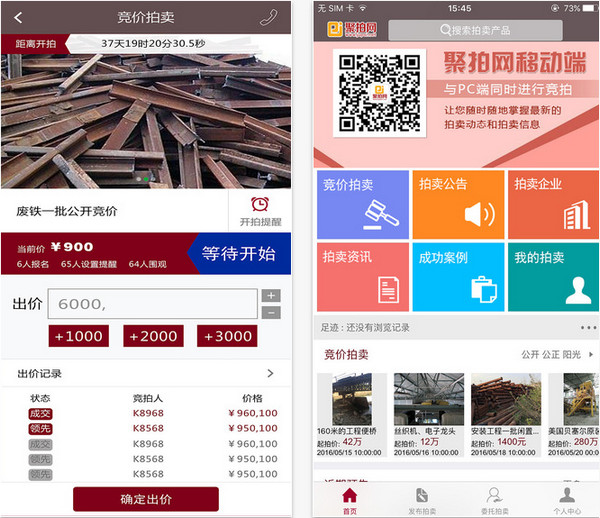This screenshot has width=600, height=518.
Task: Open the 安装工程一批闲置 auction thumbnail
Action: [506, 399]
